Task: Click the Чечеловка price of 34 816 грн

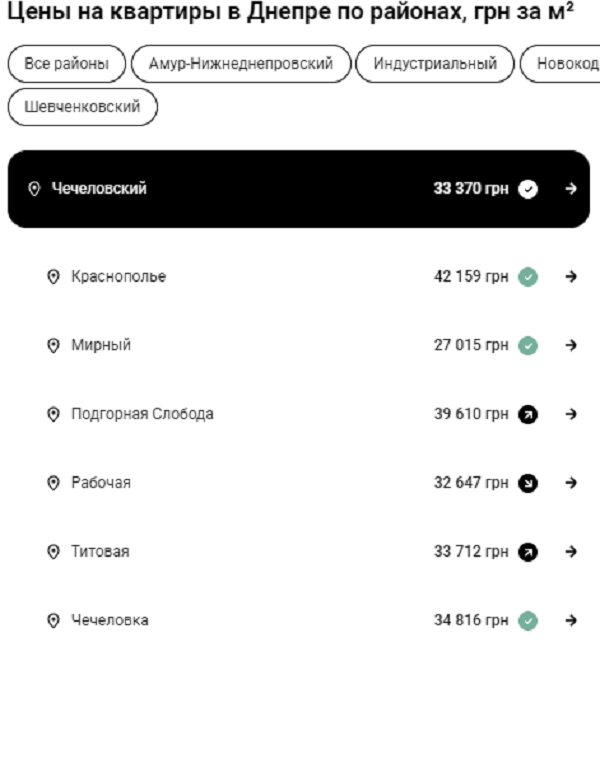Action: (470, 621)
